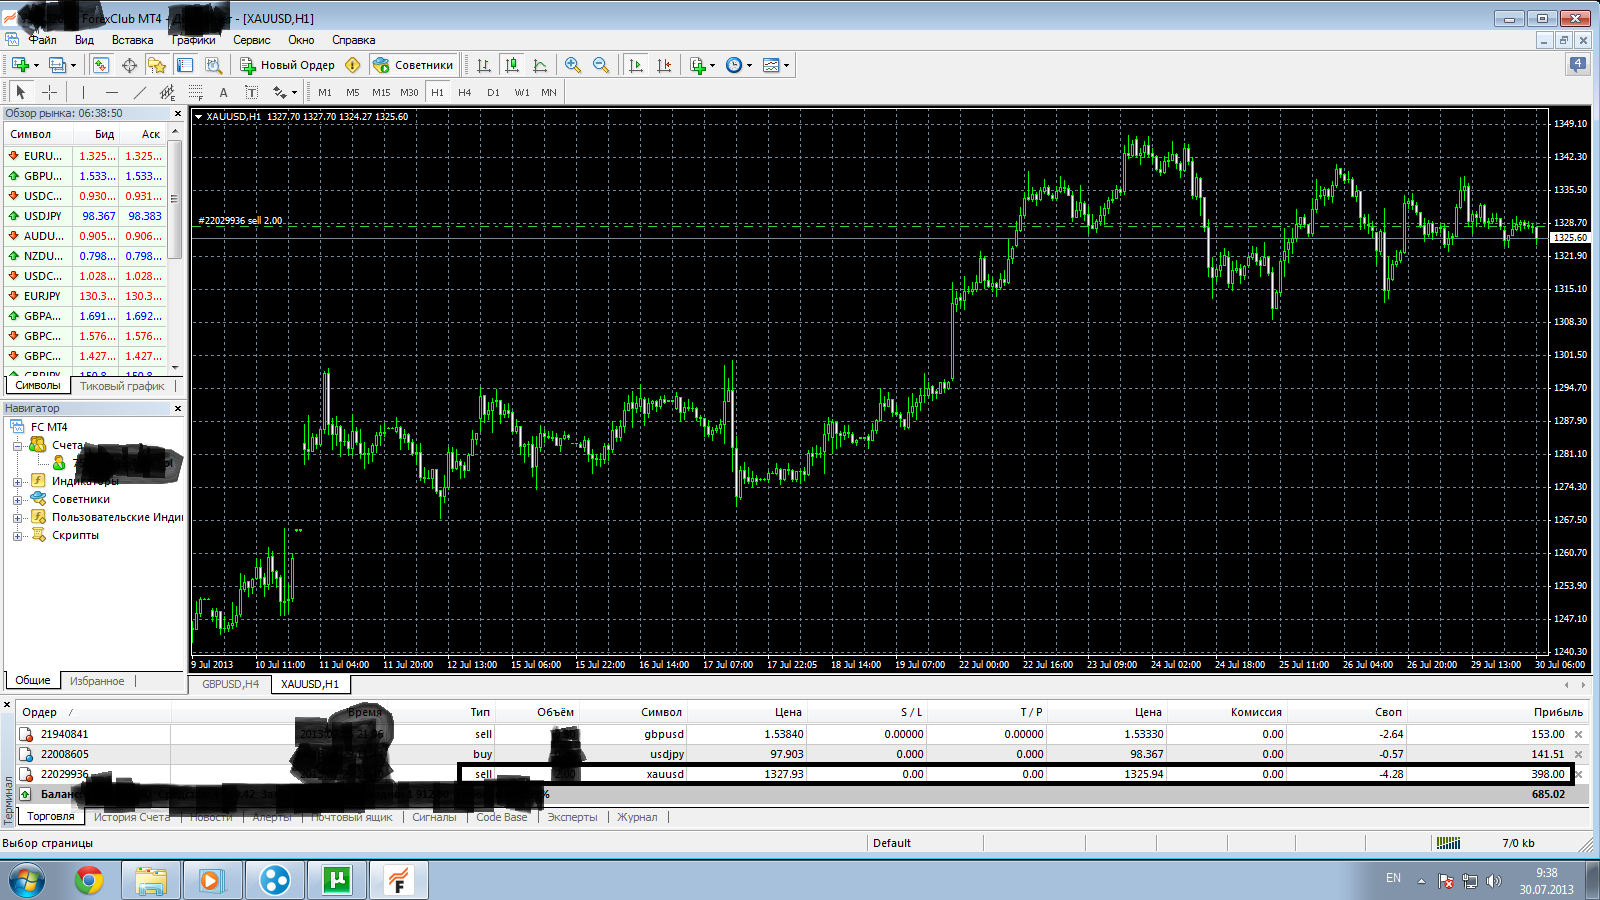Image resolution: width=1600 pixels, height=900 pixels.
Task: Switch chart to candlestick mode
Action: (x=512, y=65)
